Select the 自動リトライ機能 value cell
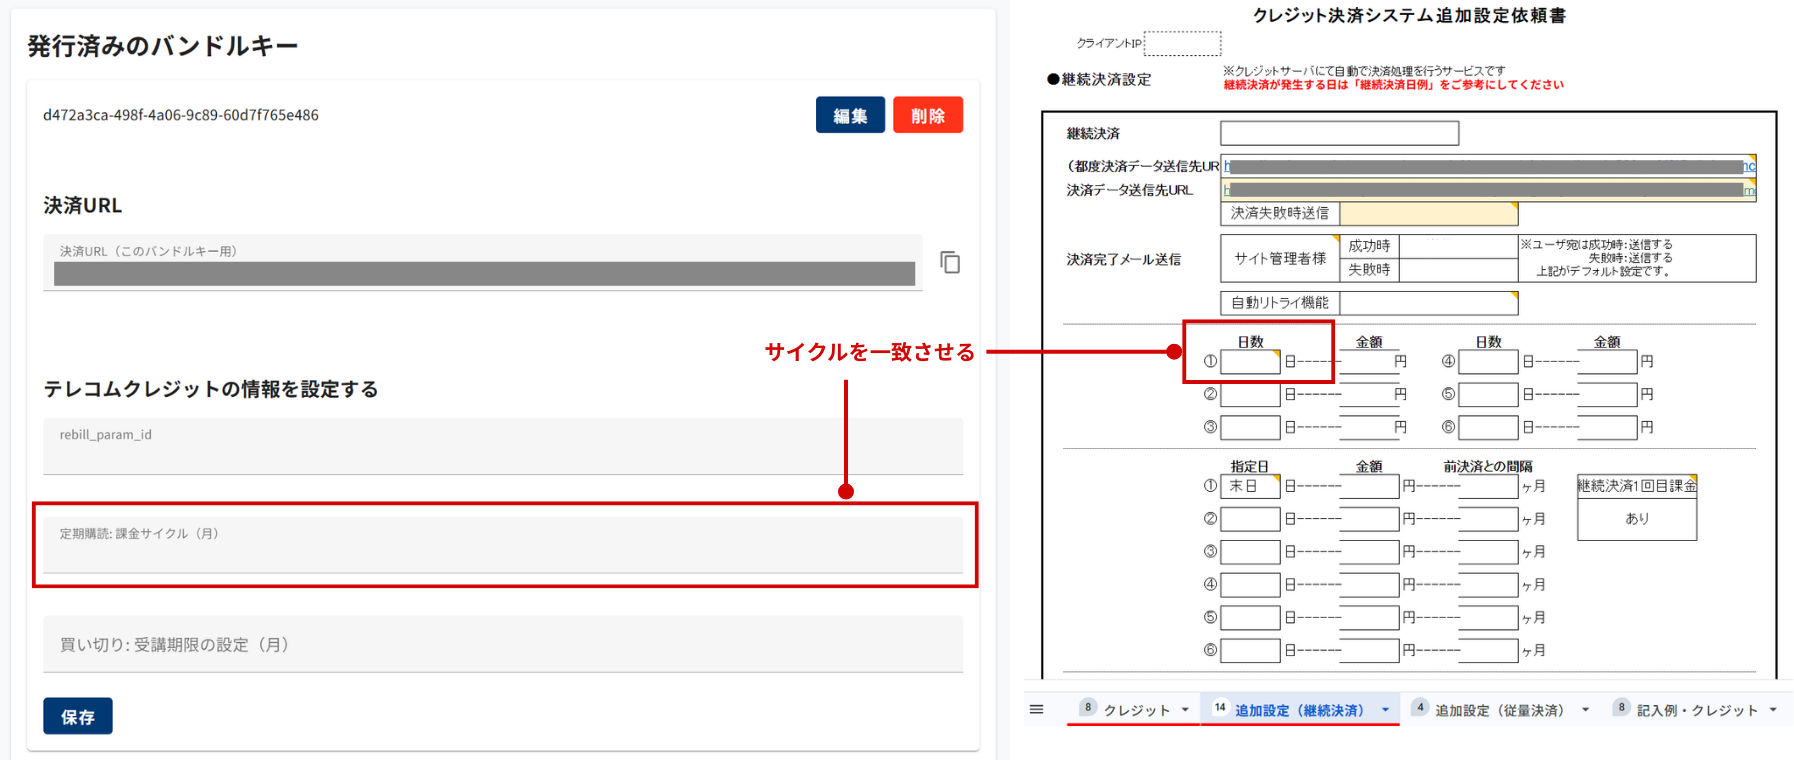The height and width of the screenshot is (760, 1794). (x=1427, y=303)
